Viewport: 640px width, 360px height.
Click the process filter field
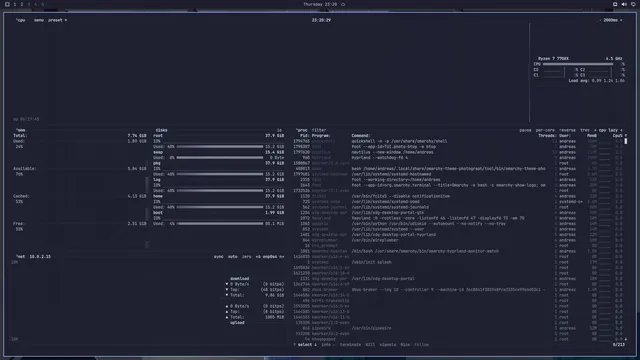tap(319, 130)
